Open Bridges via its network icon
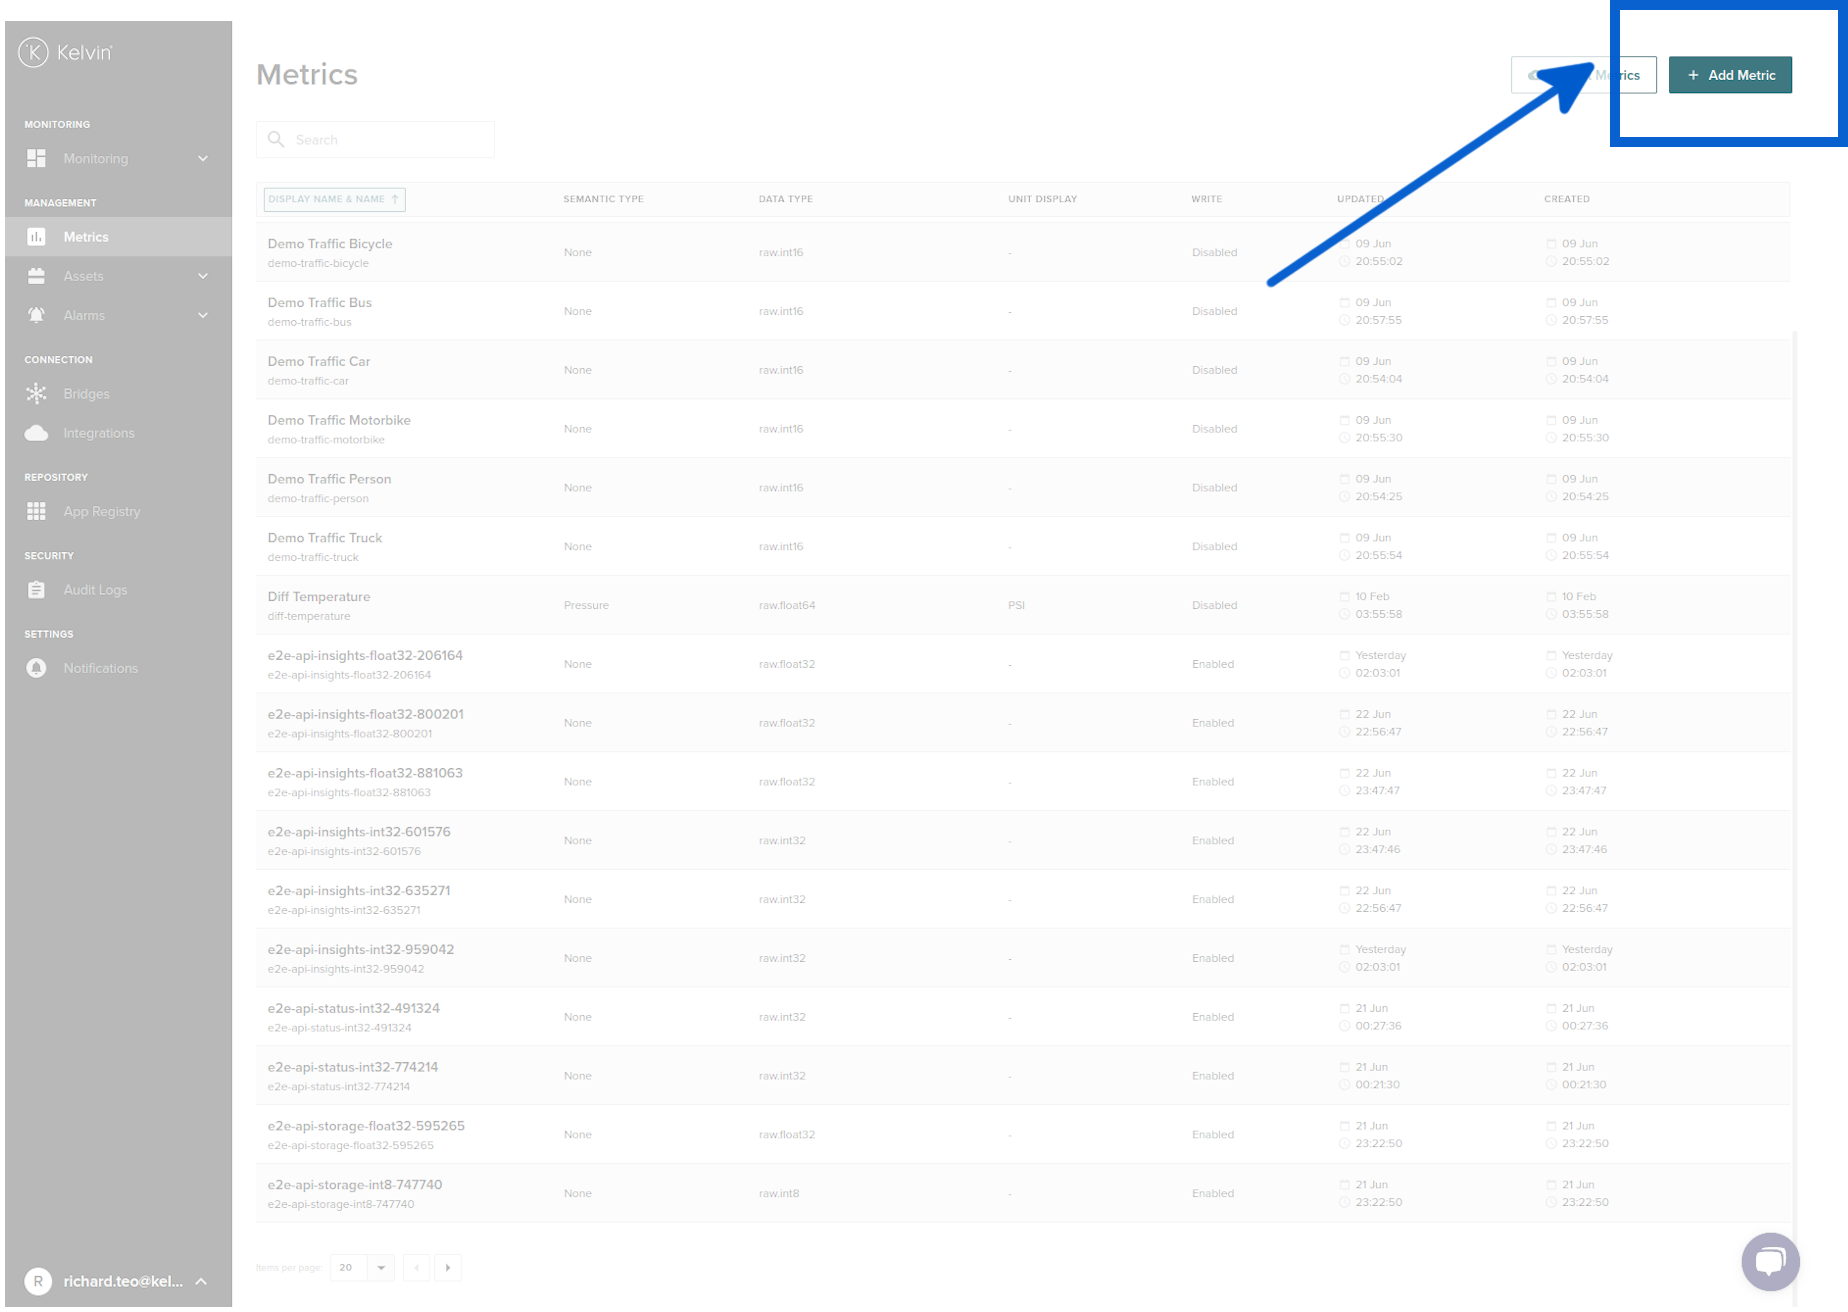This screenshot has height=1312, width=1848. pos(36,393)
